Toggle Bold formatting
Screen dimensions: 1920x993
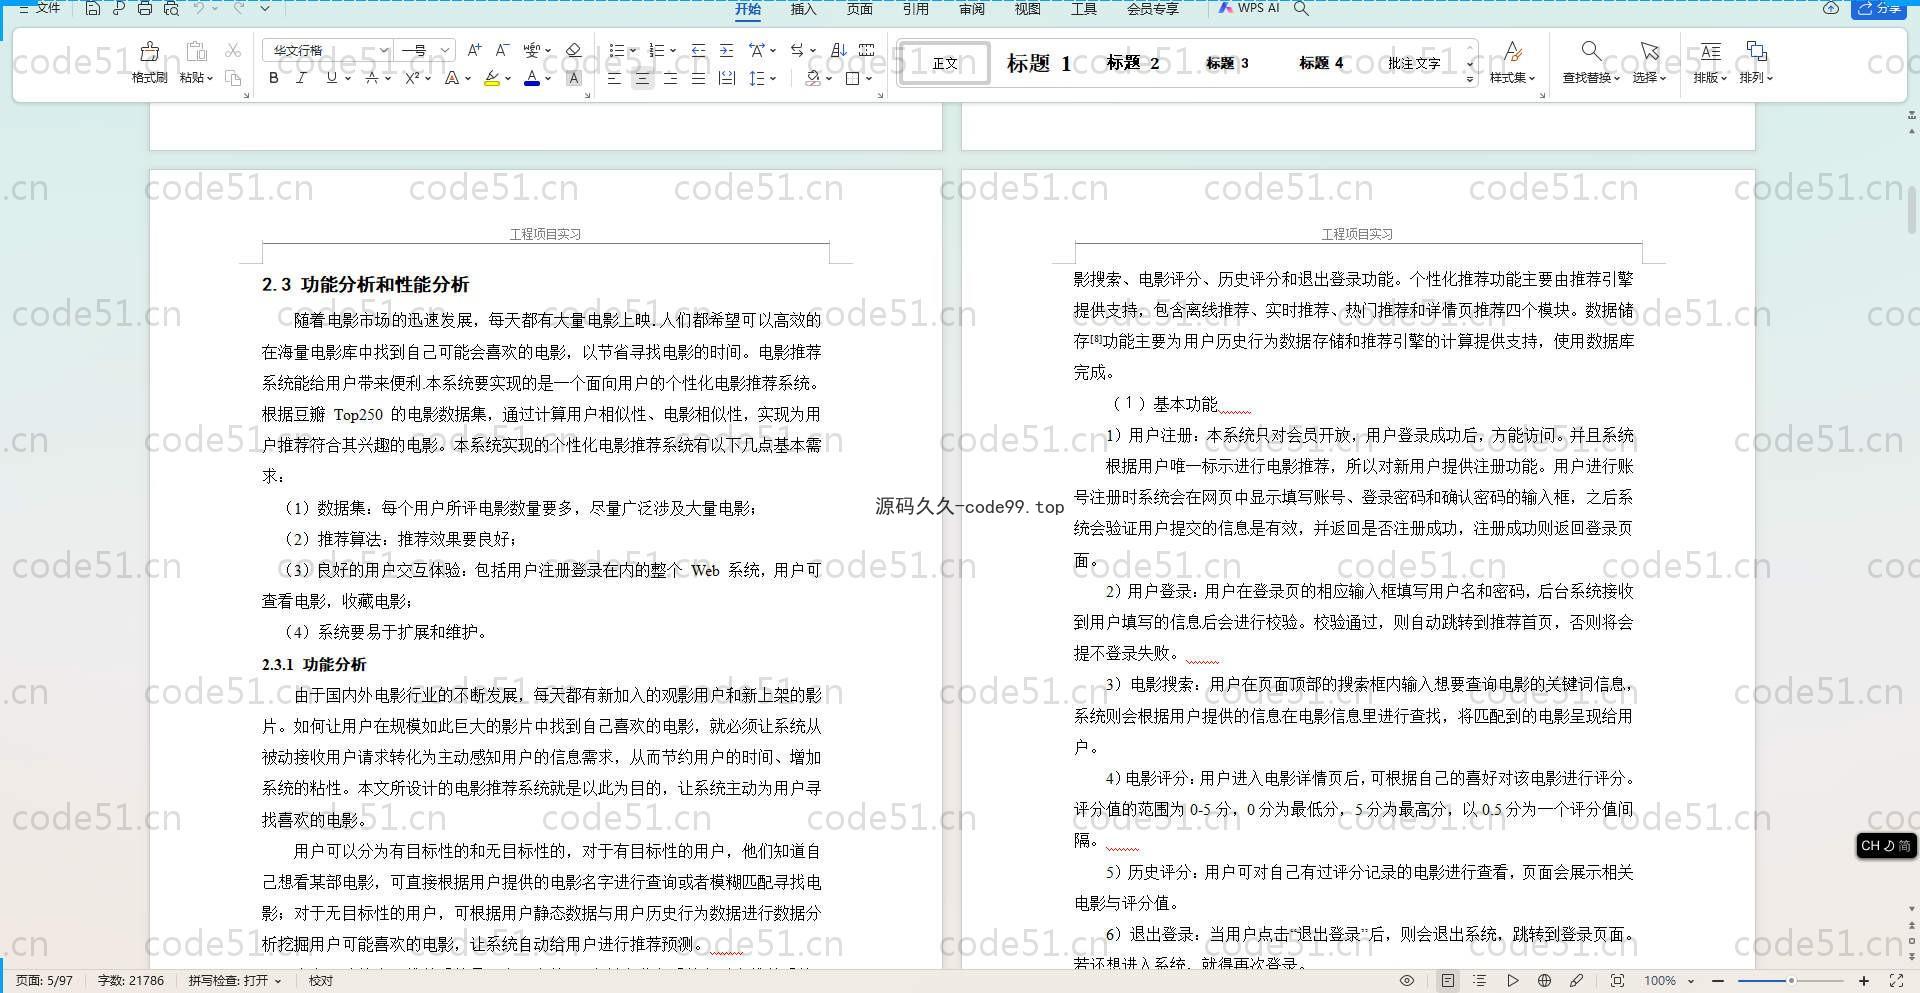tap(273, 78)
